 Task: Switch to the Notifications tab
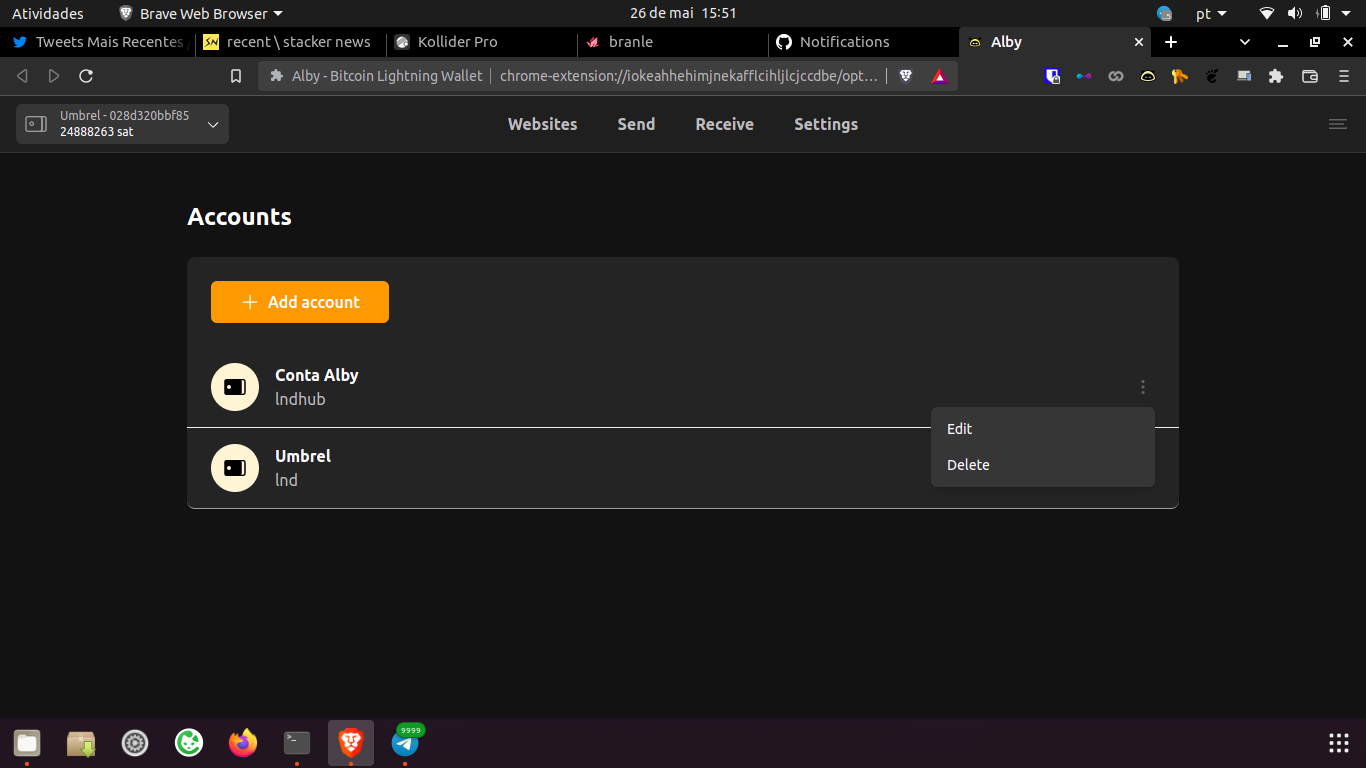tap(843, 42)
